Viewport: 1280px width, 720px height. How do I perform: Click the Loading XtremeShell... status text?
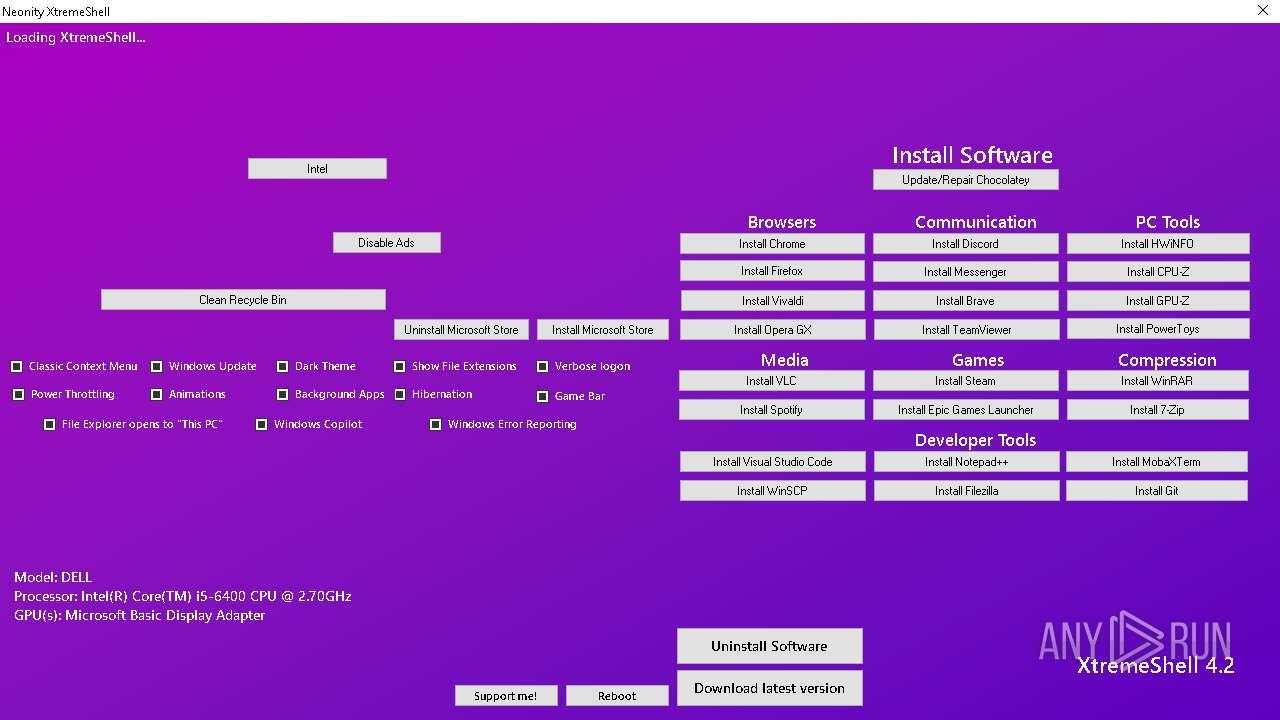[x=76, y=37]
